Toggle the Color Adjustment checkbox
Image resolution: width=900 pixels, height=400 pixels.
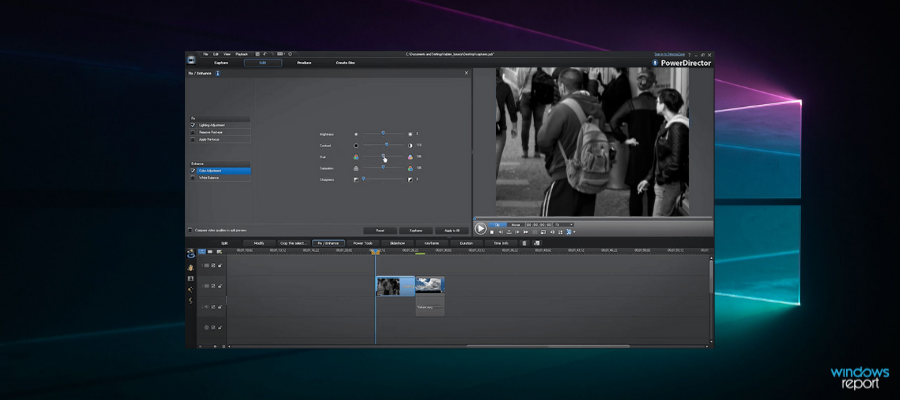tap(193, 170)
